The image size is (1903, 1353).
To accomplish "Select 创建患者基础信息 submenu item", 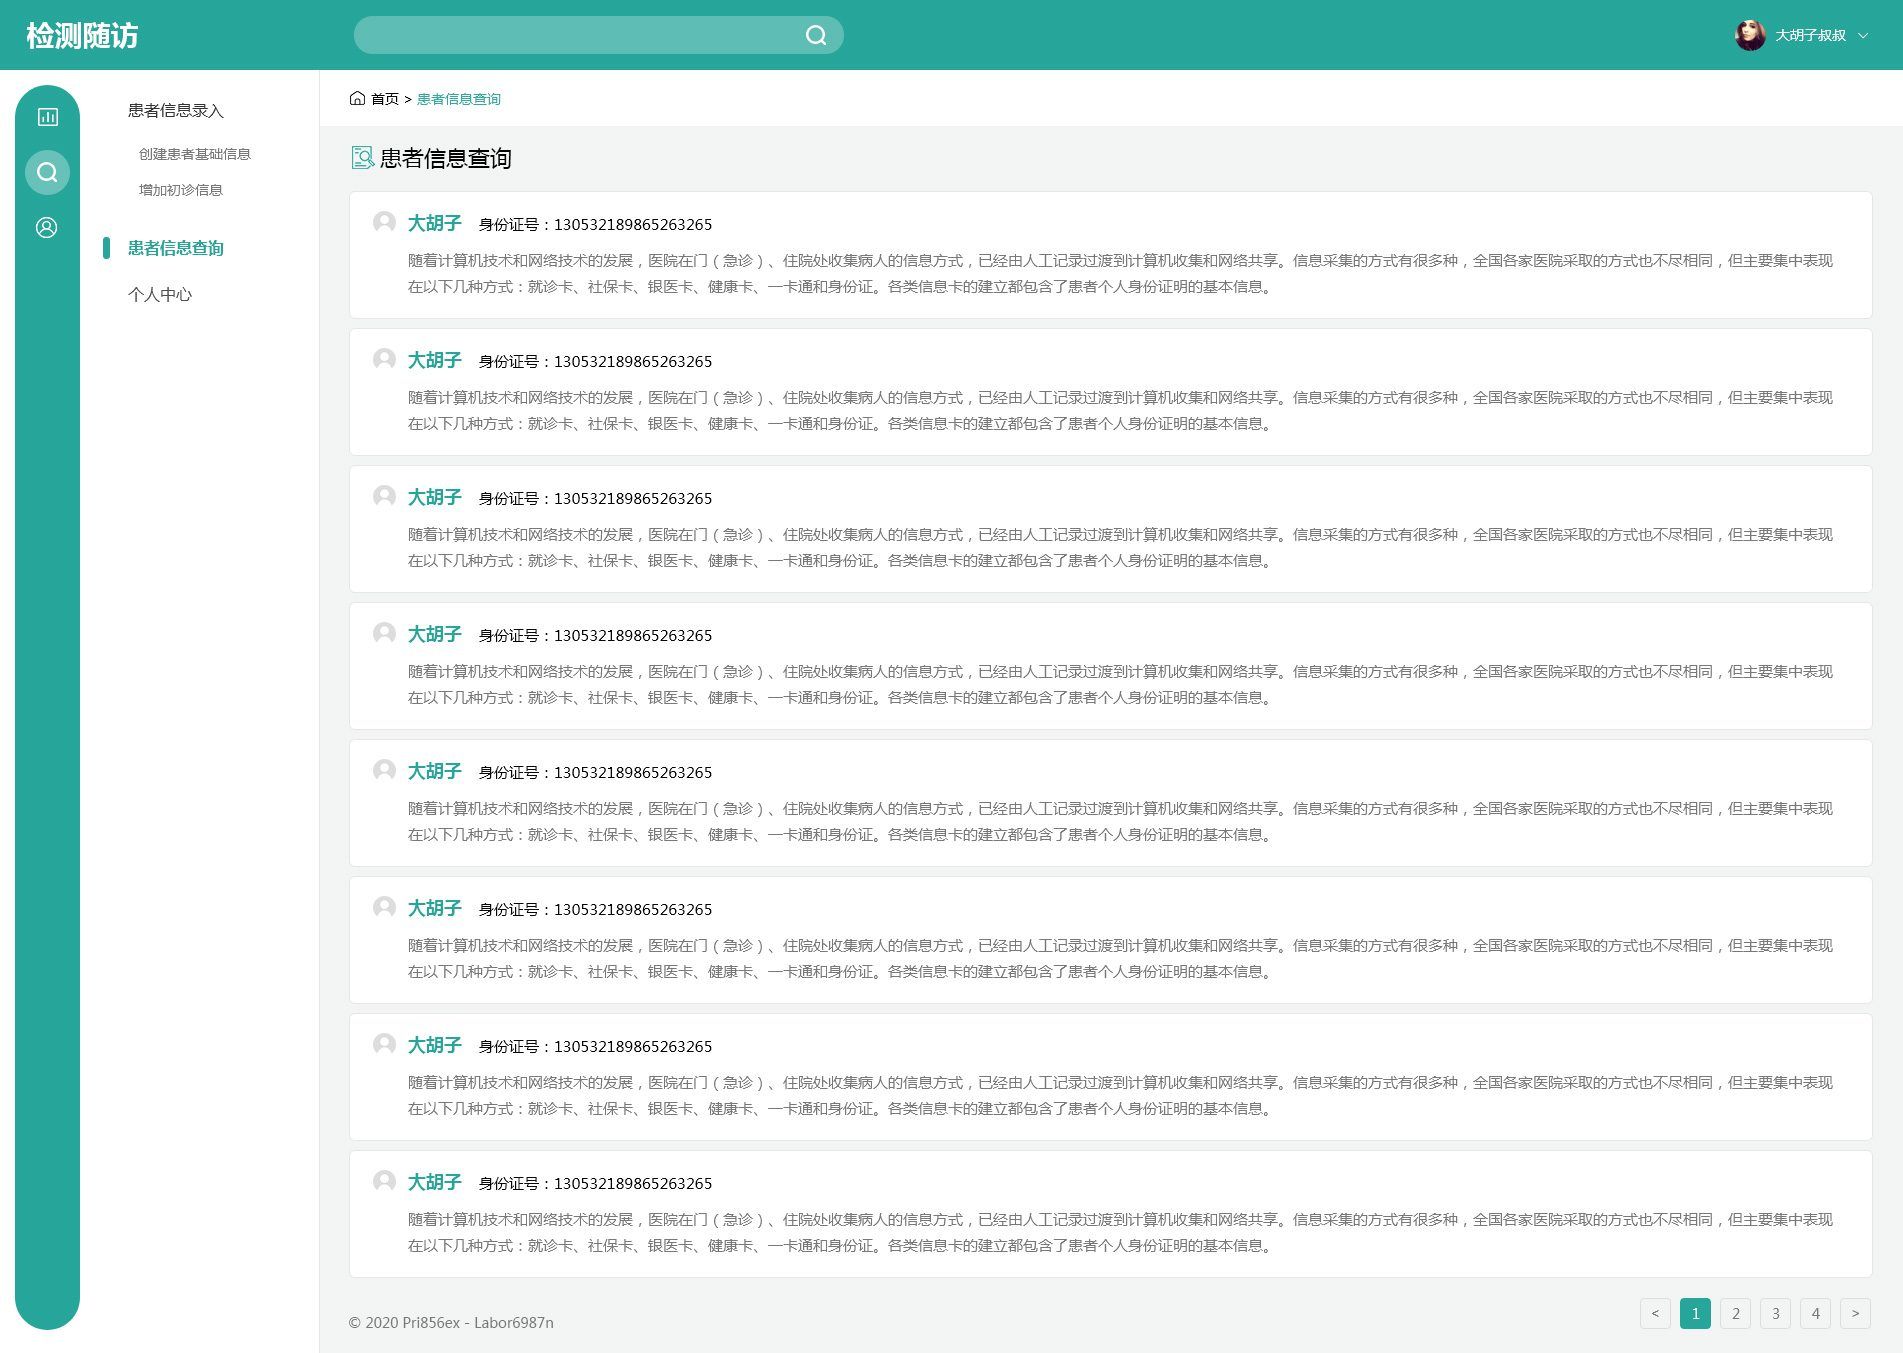I will click(195, 154).
